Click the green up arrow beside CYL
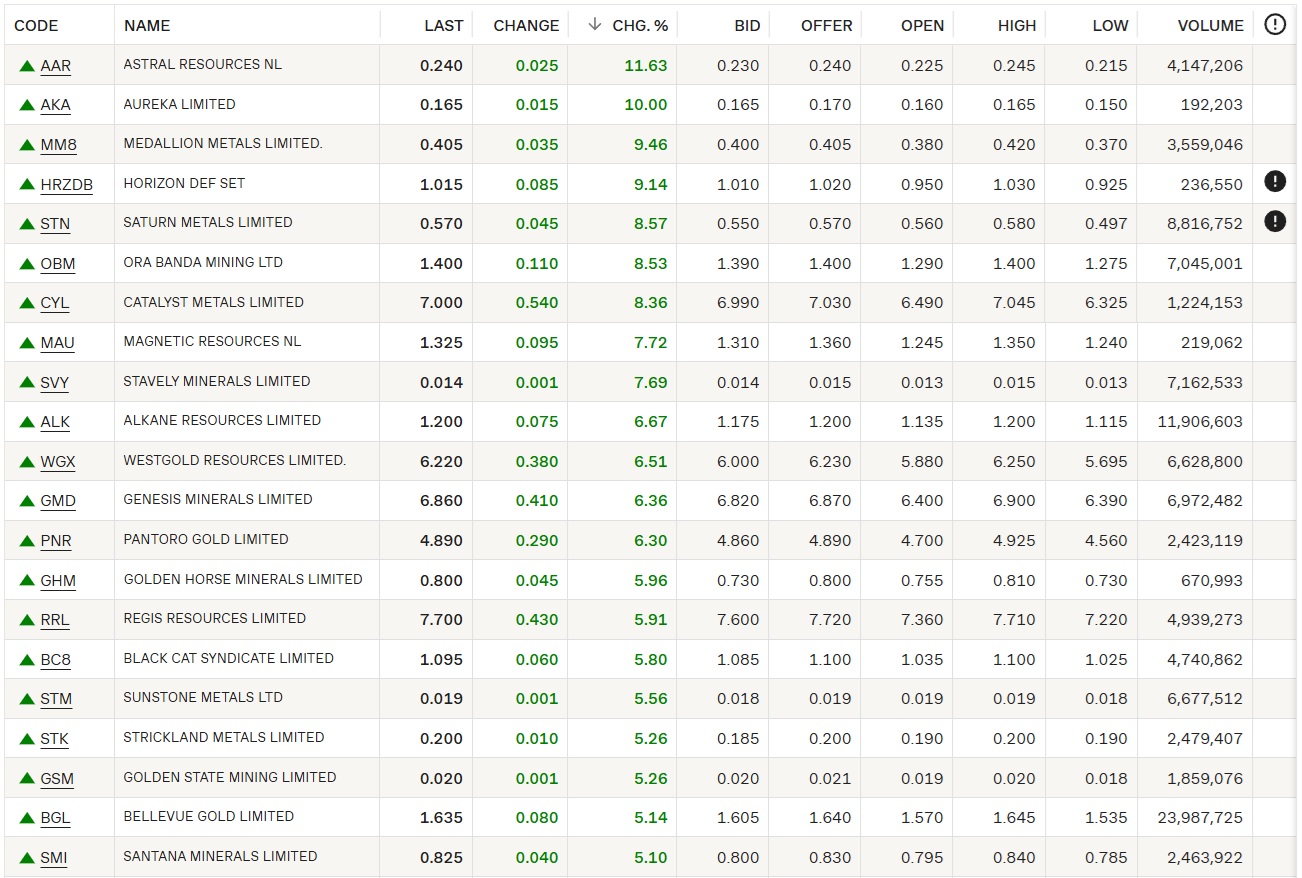This screenshot has width=1302, height=878. [x=27, y=303]
